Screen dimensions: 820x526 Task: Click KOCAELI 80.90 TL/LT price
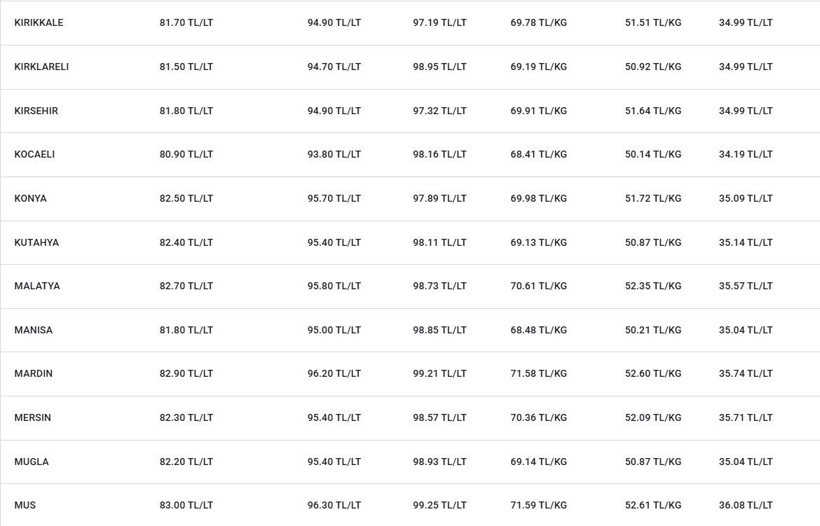pyautogui.click(x=186, y=154)
